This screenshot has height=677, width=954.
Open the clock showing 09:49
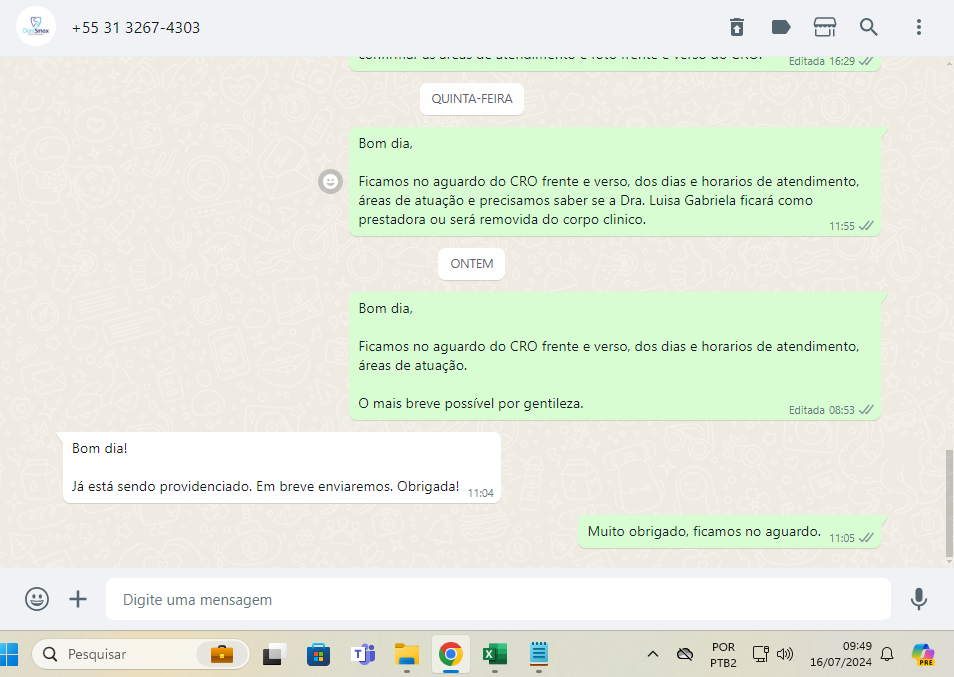841,654
